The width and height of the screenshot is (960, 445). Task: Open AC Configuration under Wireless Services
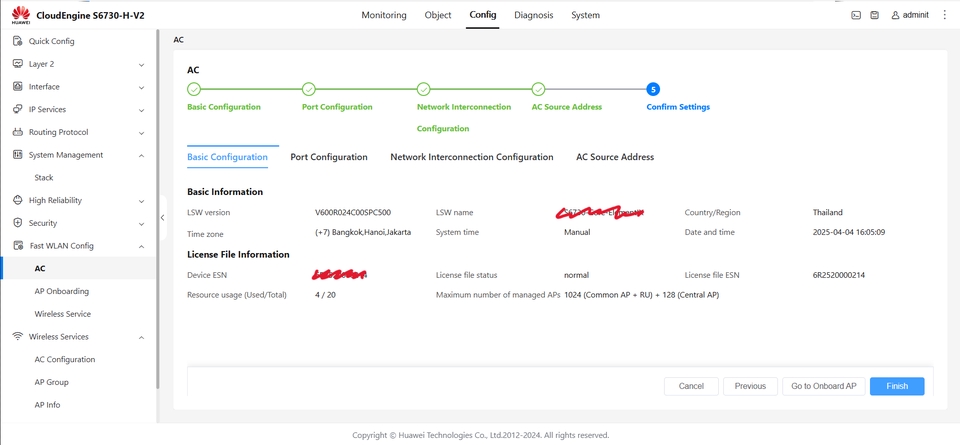(65, 359)
